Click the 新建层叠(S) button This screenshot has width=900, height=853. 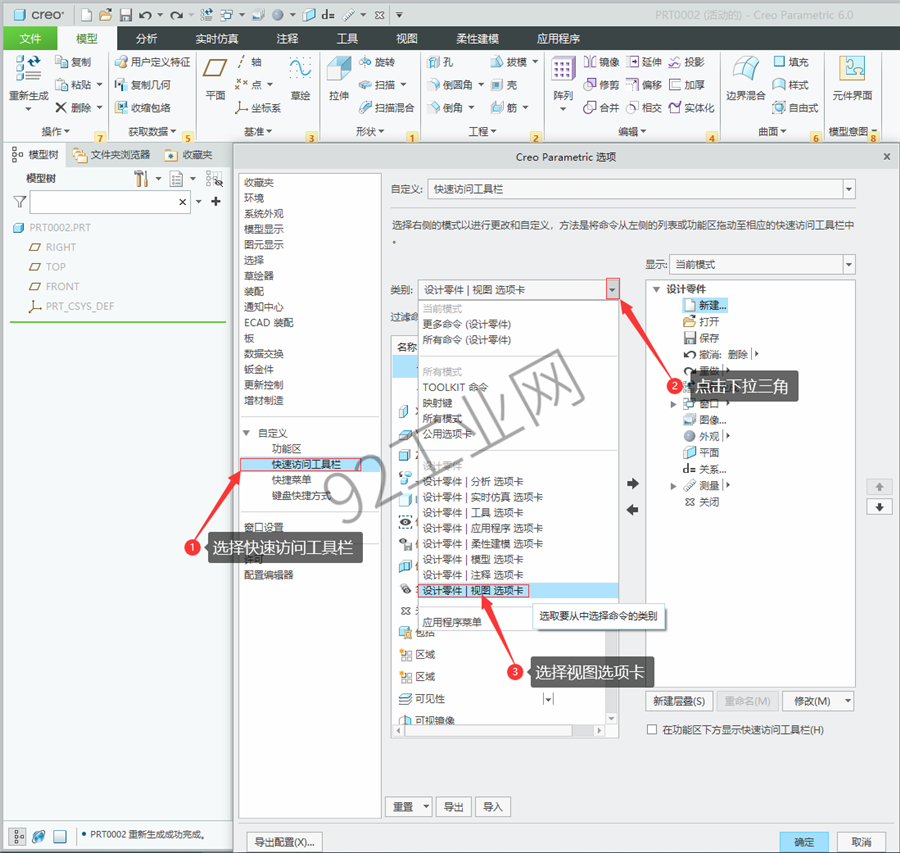[x=679, y=701]
